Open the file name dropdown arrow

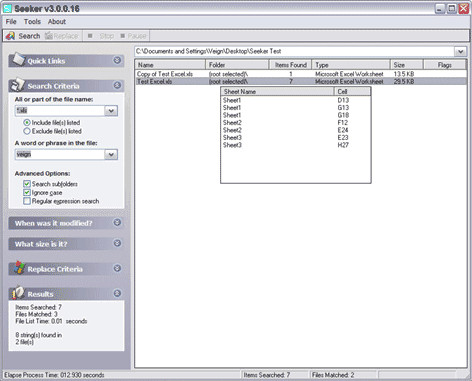pyautogui.click(x=111, y=111)
